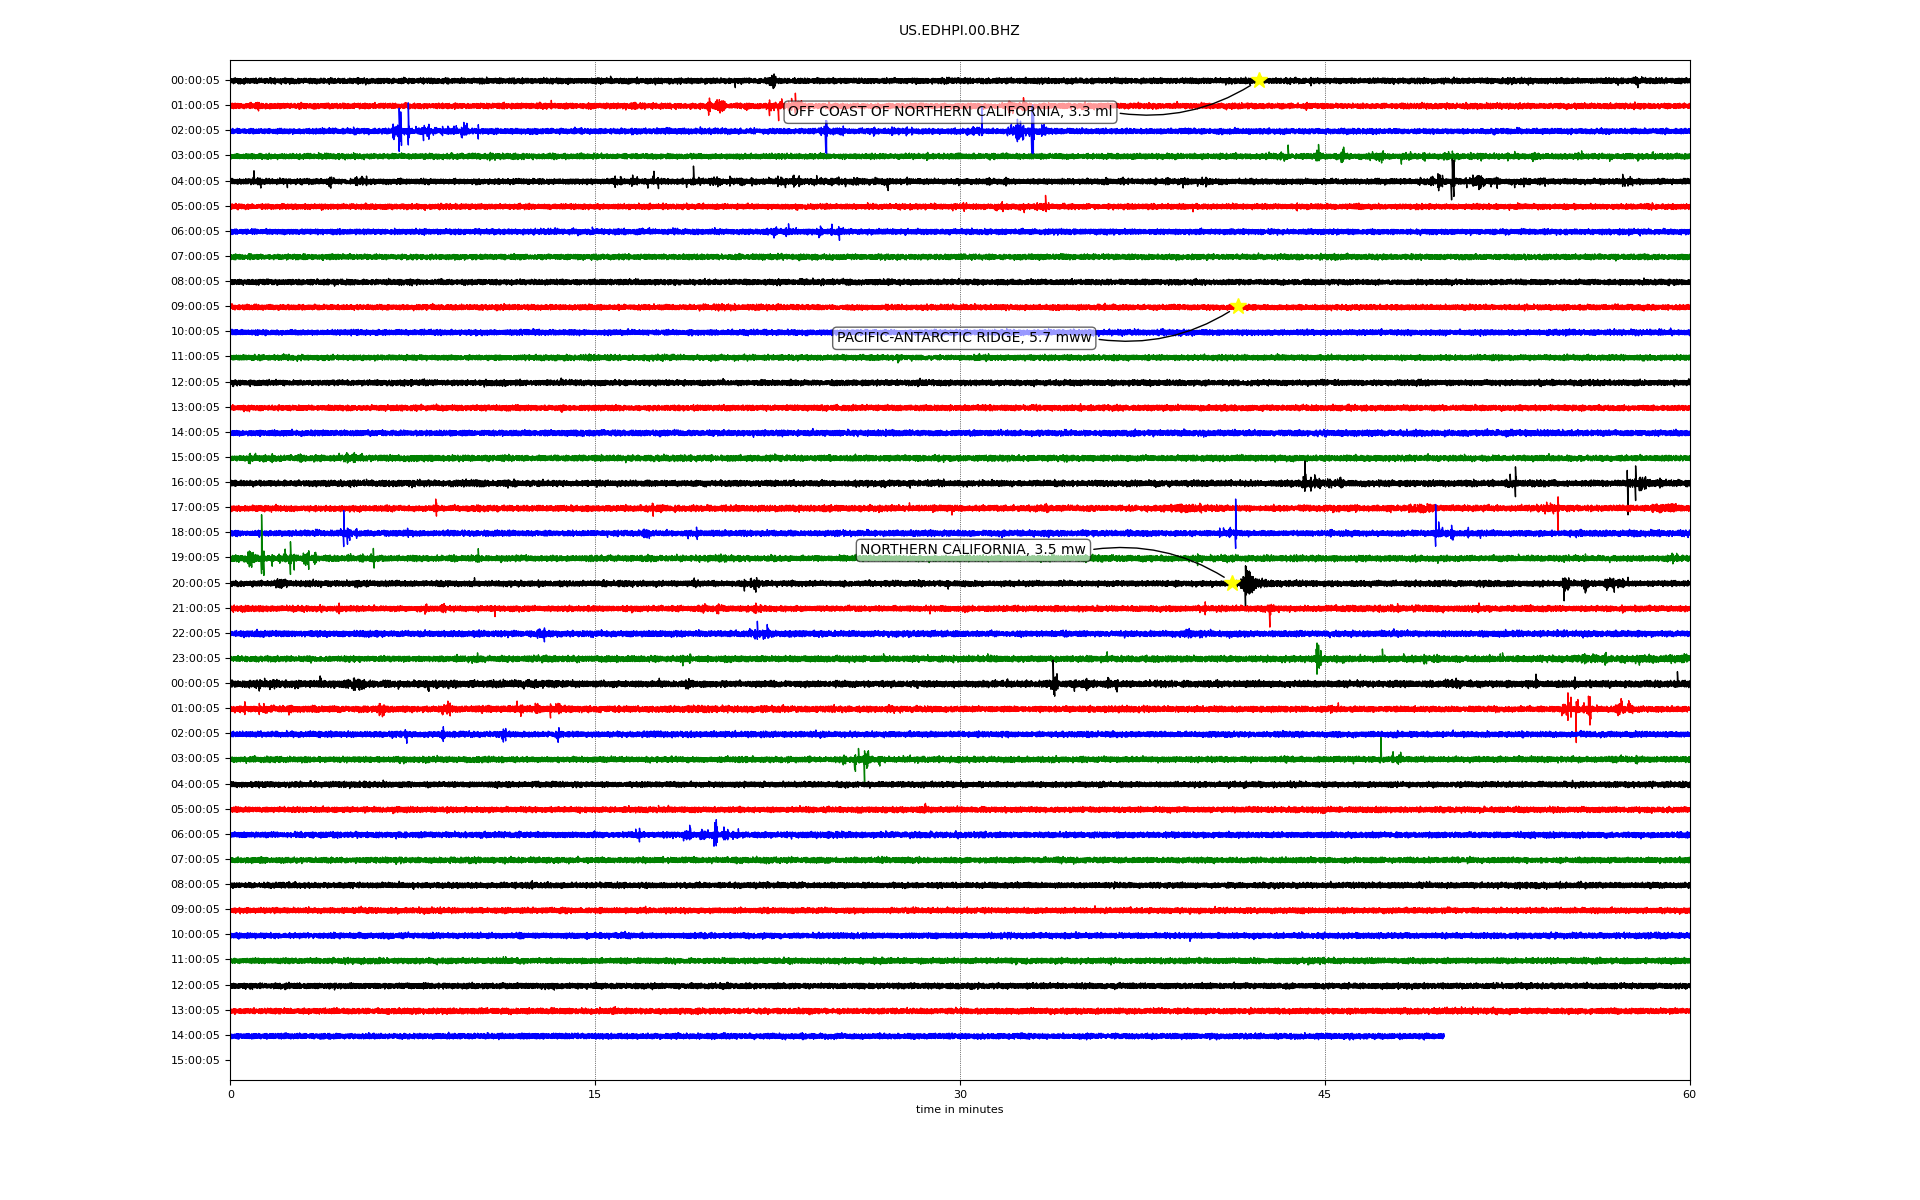
Task: Click the first 02:00:05 blue trace spike
Action: pos(400,130)
